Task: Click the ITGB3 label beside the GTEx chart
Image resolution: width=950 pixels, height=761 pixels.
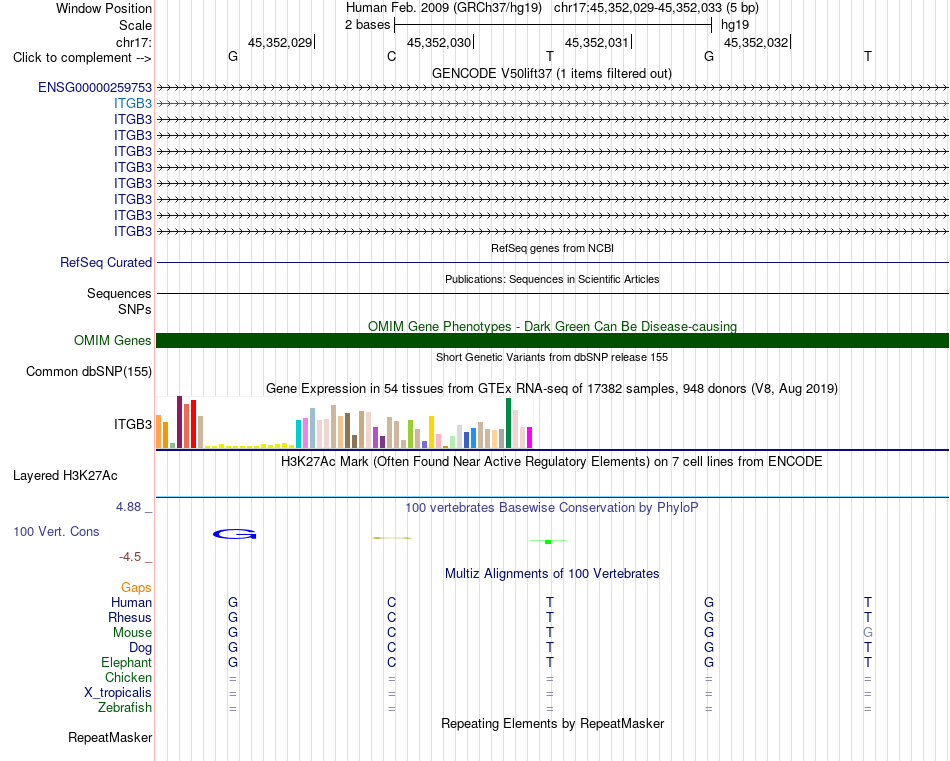Action: tap(133, 424)
